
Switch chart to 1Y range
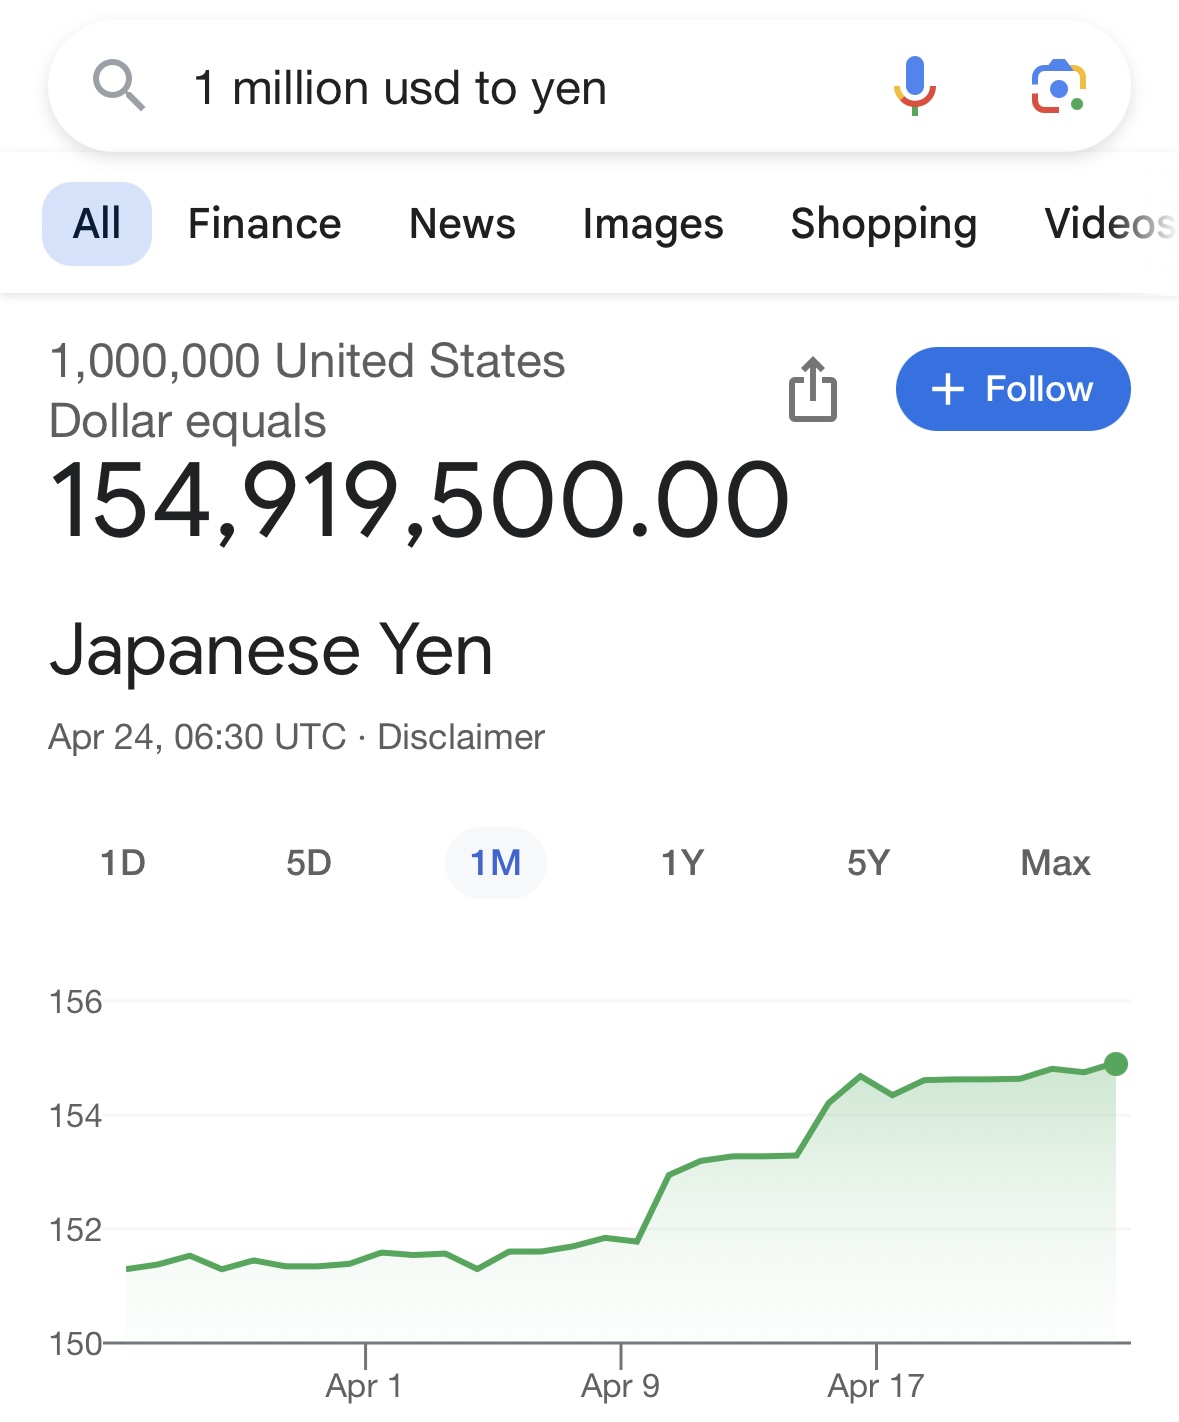683,863
